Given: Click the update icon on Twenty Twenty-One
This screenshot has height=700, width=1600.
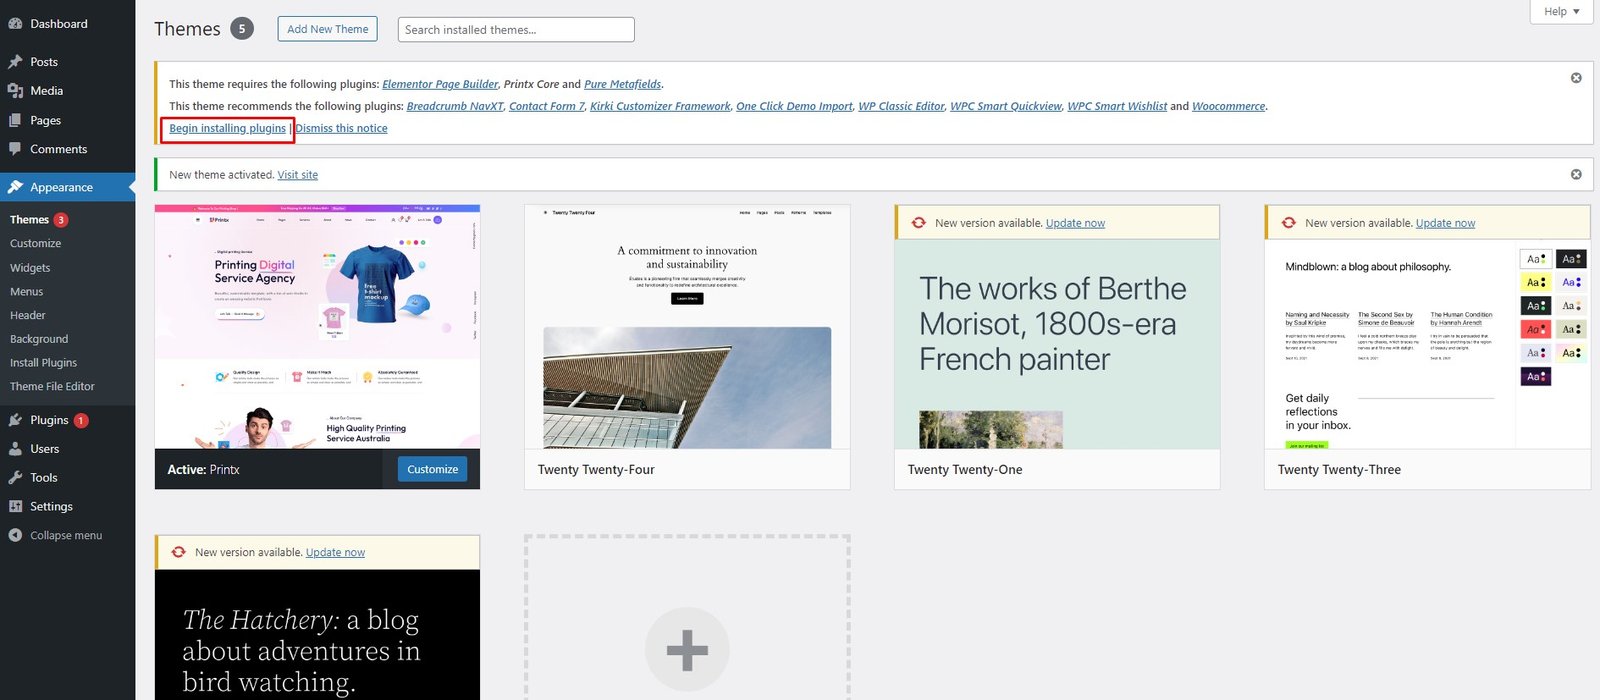Looking at the screenshot, I should click(918, 223).
